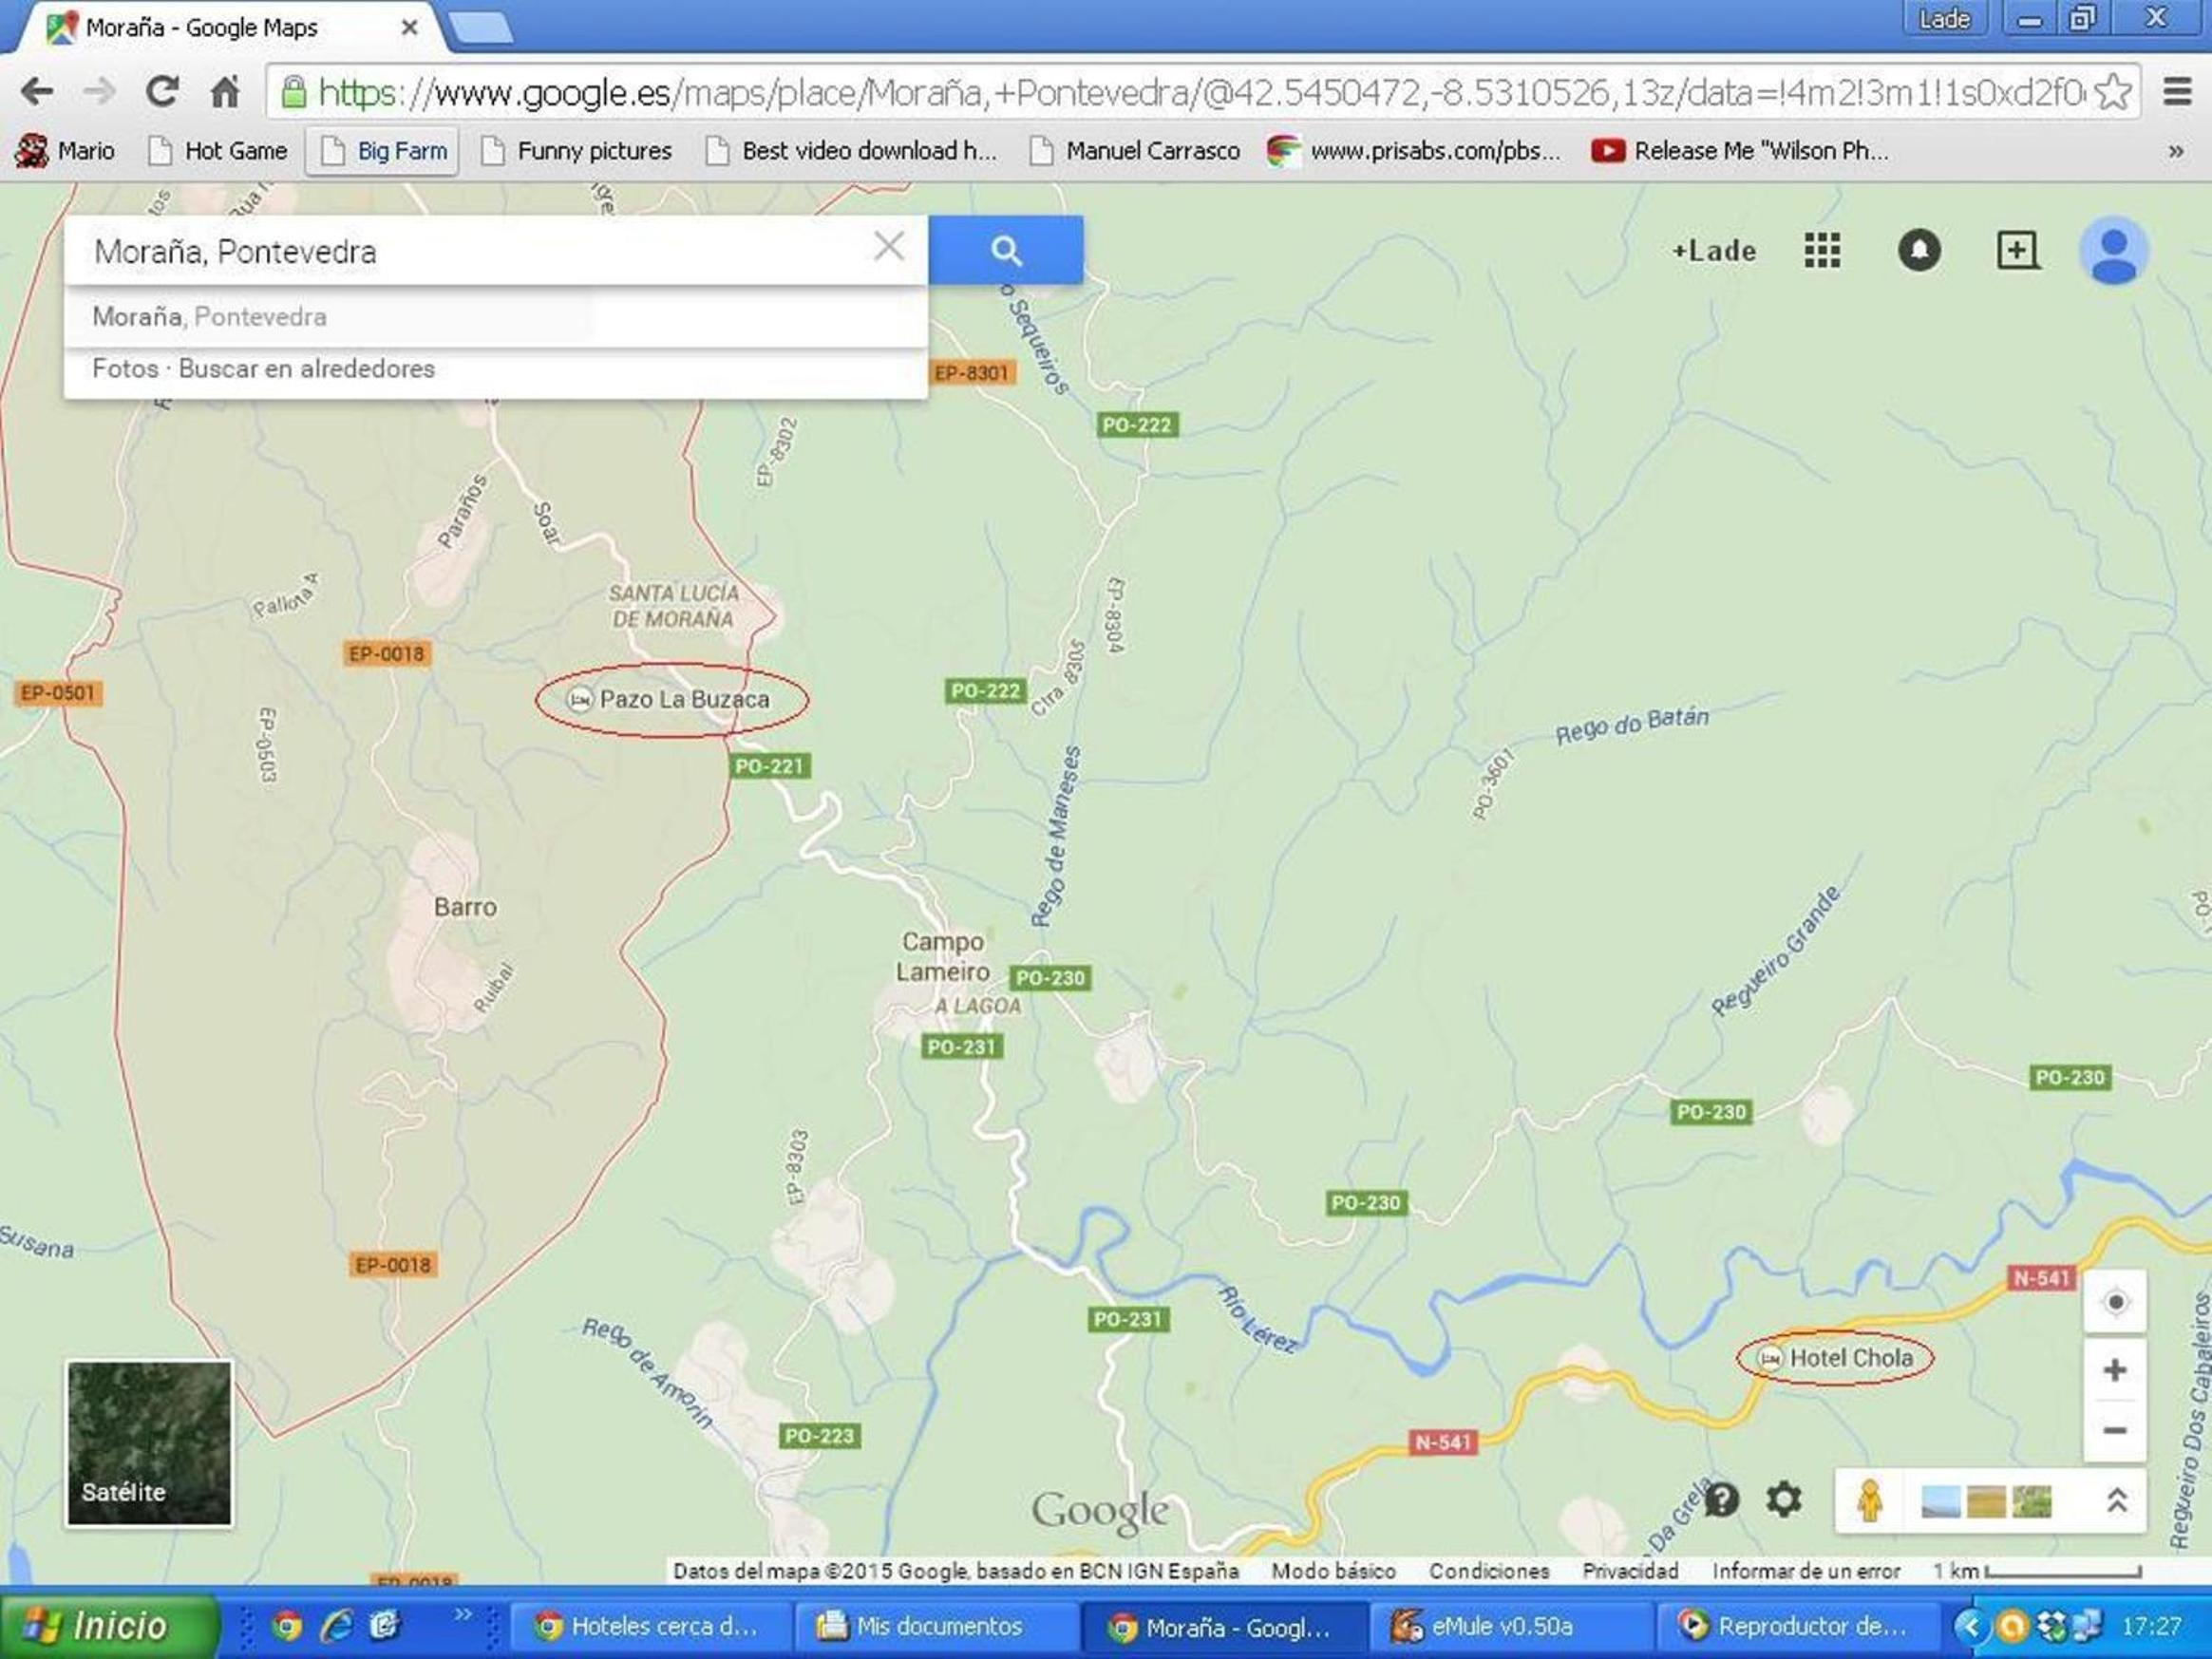Screen dimensions: 2212x1659
Task: Expand hidden bookmarks overflow chevron
Action: click(2176, 152)
